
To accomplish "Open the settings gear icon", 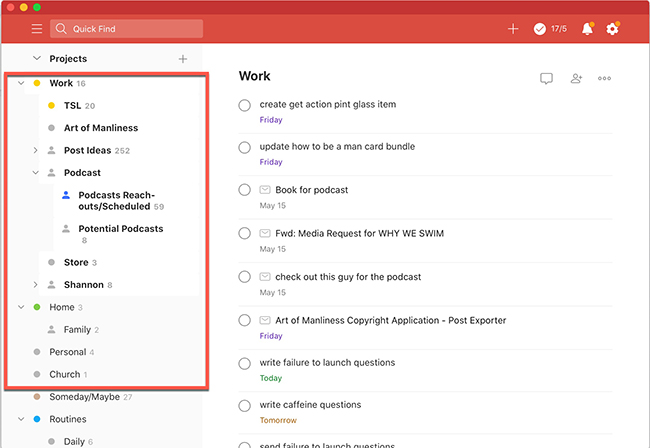I will click(612, 29).
